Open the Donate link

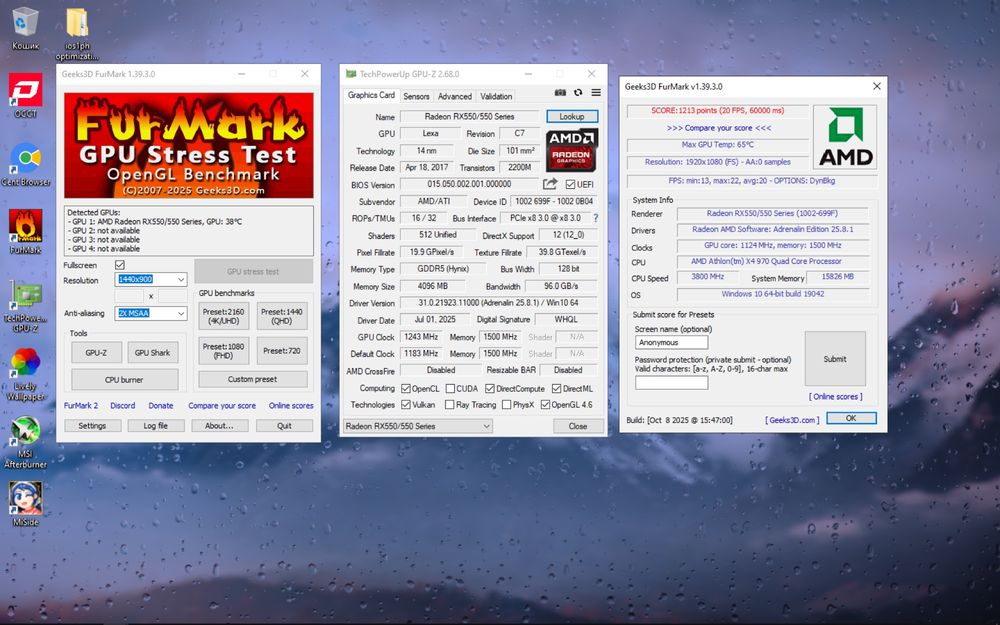[161, 406]
